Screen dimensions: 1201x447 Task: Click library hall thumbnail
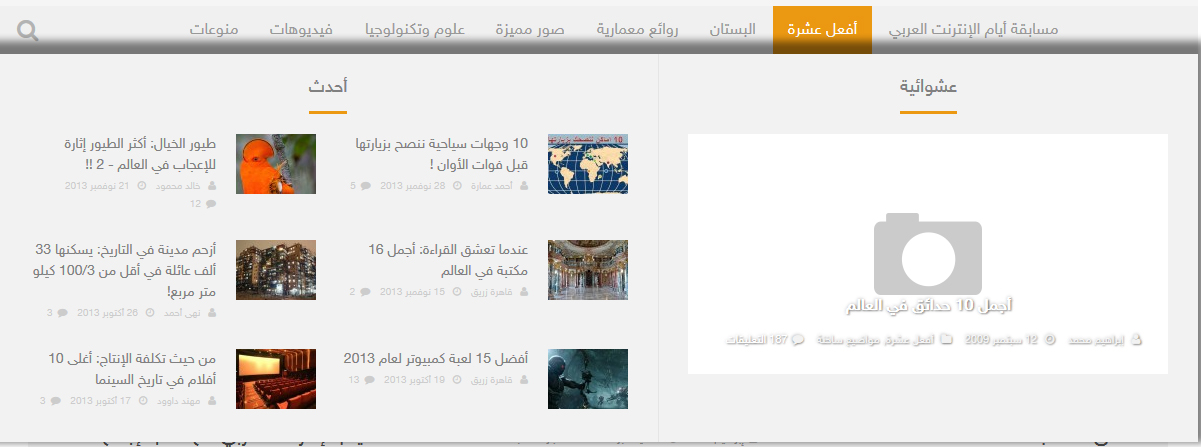588,270
